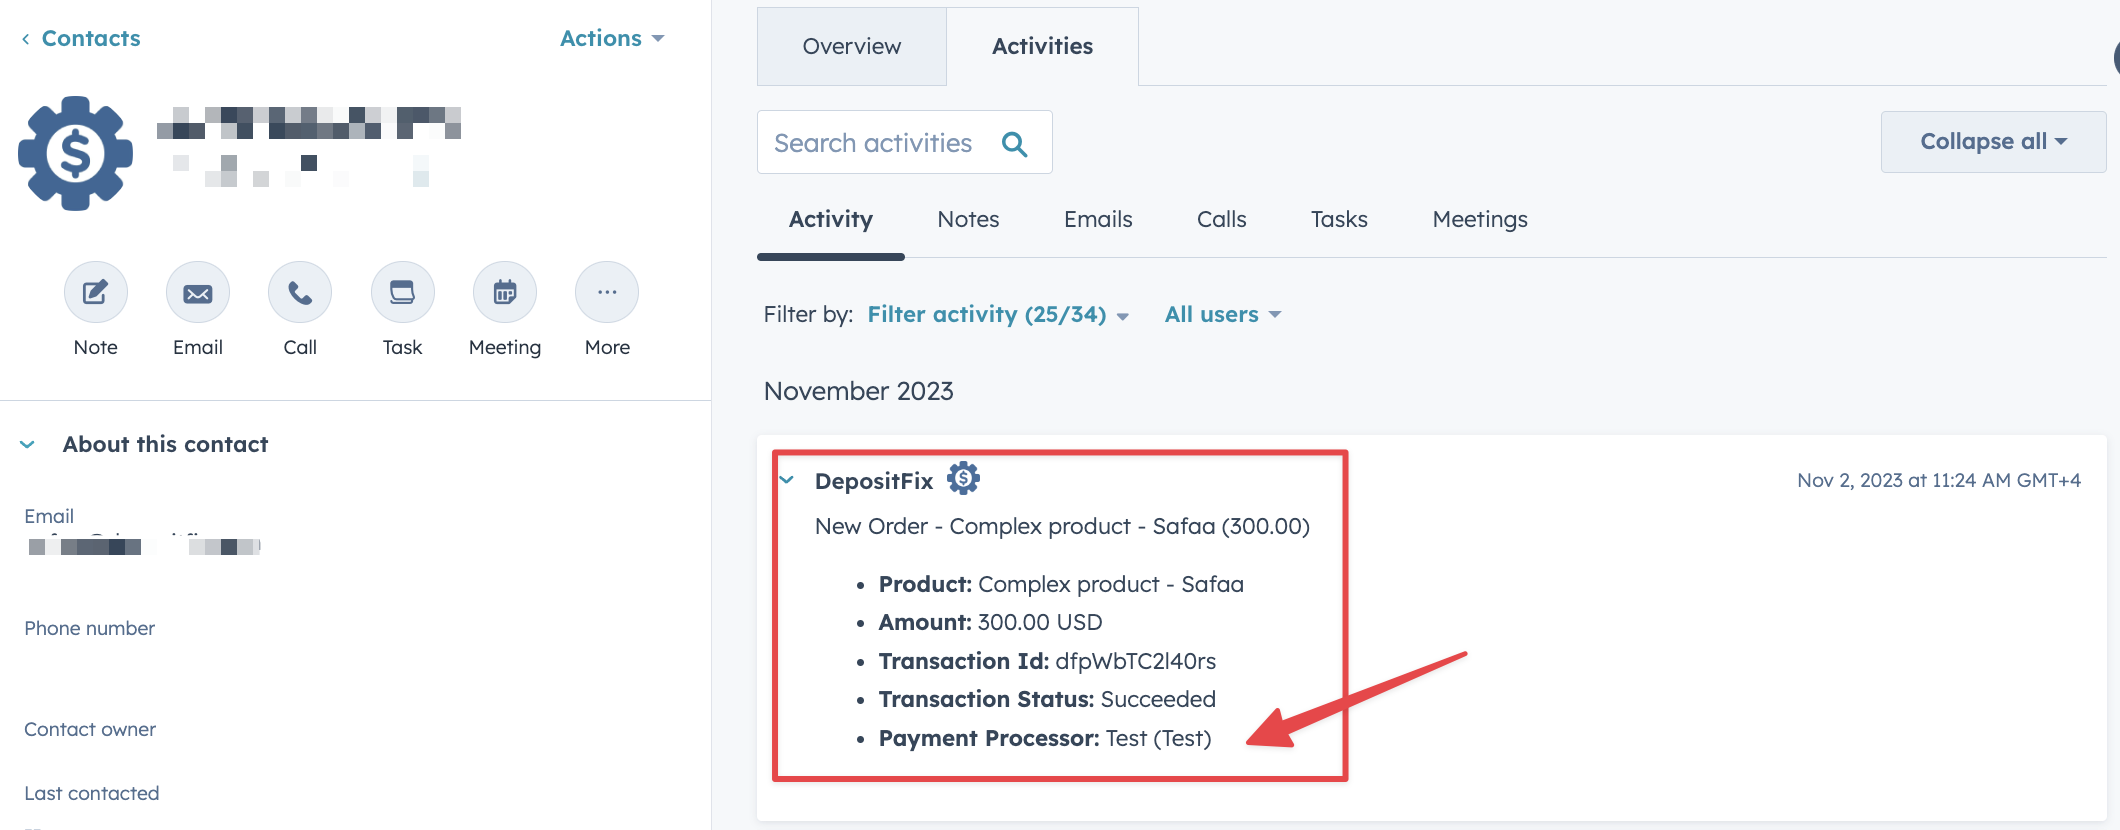The image size is (2120, 830).
Task: Click the Amount: 300.00 USD line
Action: pyautogui.click(x=990, y=622)
